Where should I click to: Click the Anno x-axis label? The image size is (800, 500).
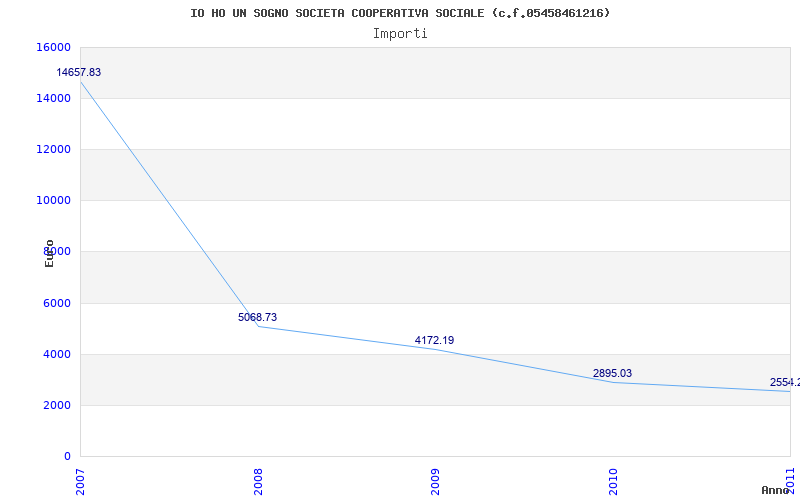tap(776, 490)
